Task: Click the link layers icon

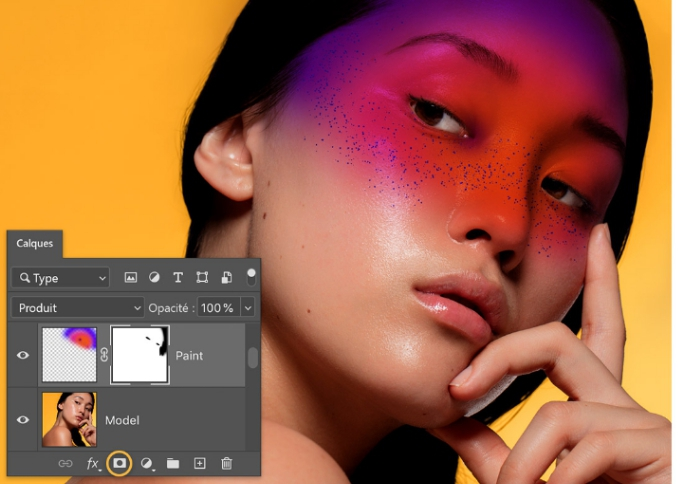Action: tap(65, 464)
